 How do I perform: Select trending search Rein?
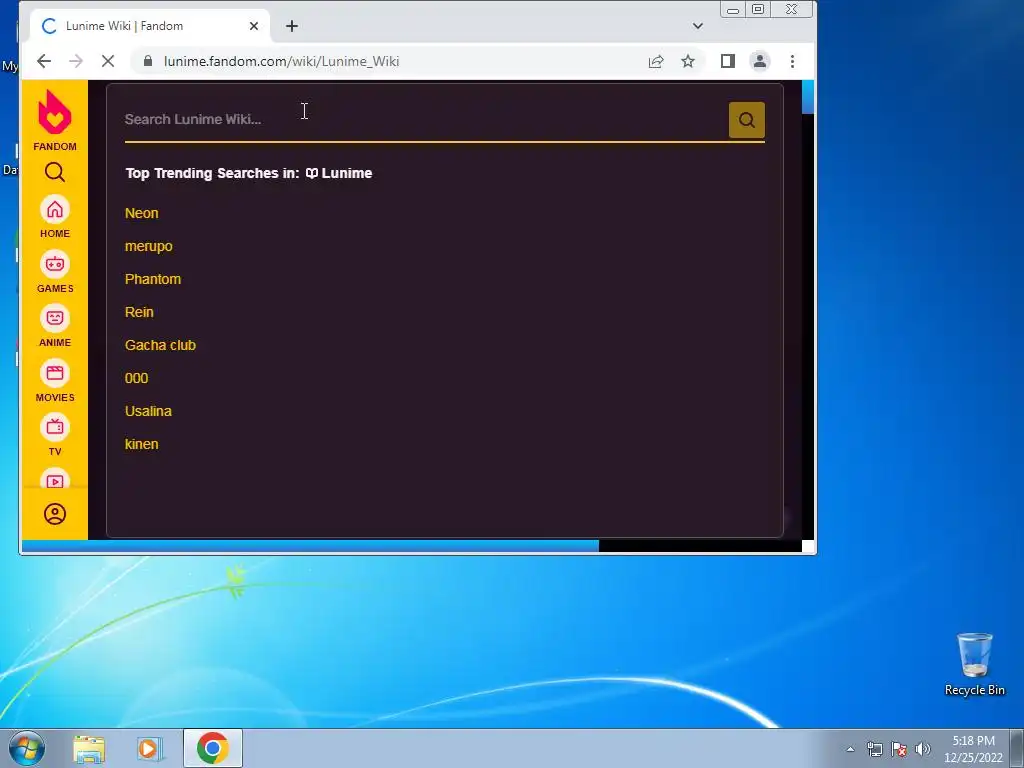click(139, 312)
